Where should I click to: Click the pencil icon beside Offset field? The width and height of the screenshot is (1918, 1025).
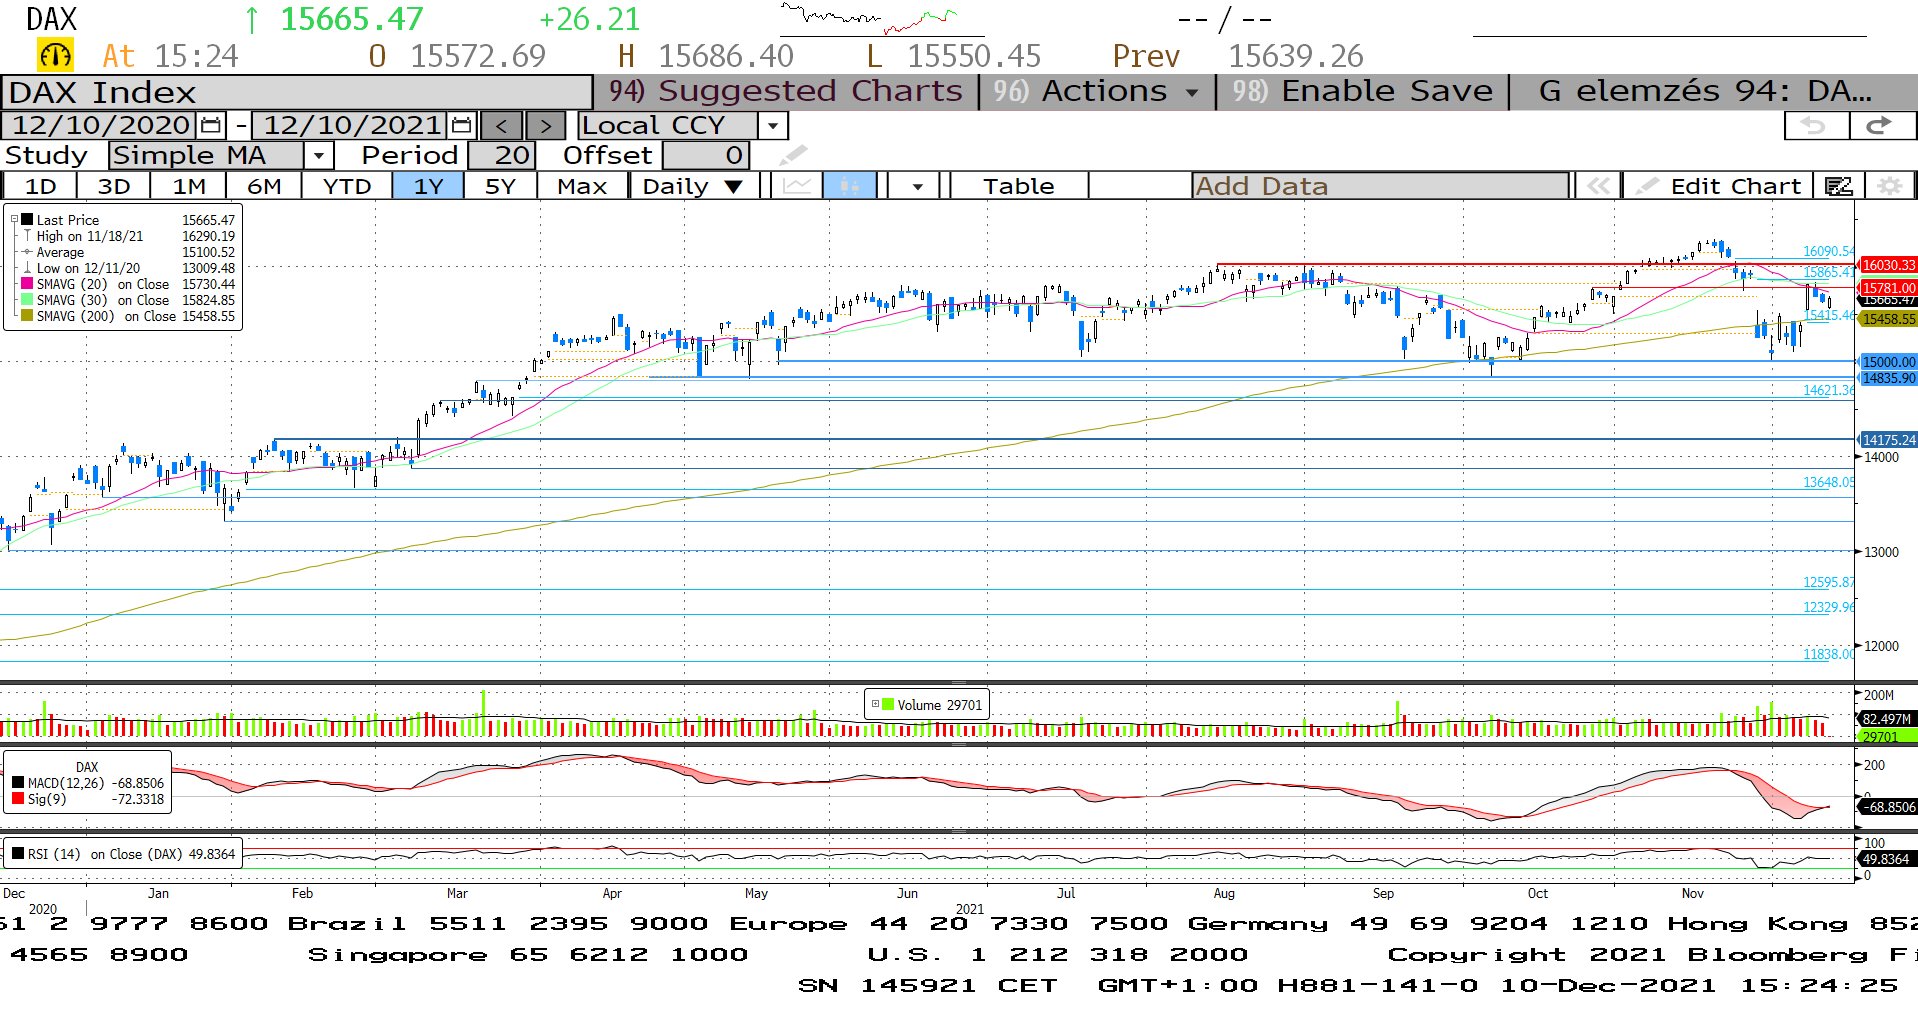pos(793,155)
